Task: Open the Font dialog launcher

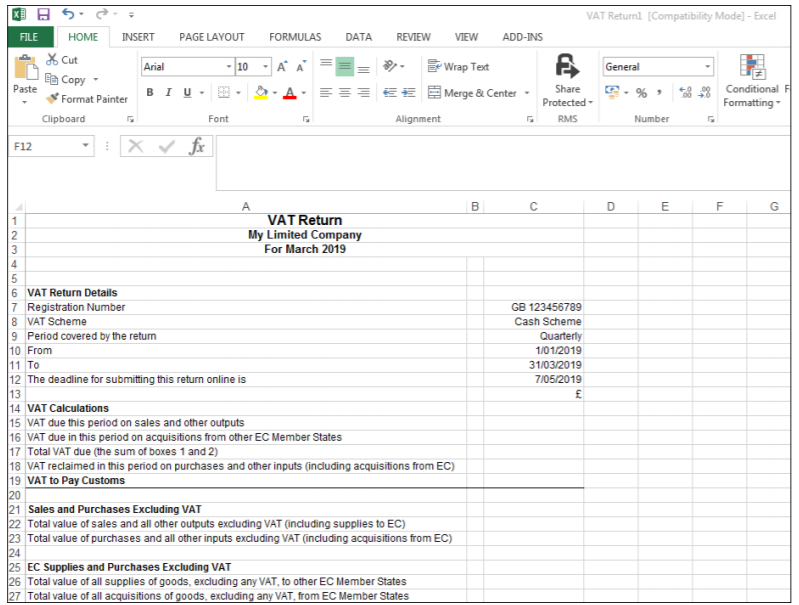Action: pos(306,119)
